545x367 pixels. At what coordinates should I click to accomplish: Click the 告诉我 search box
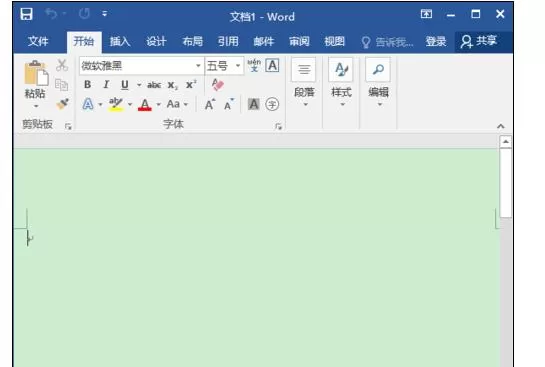point(387,42)
